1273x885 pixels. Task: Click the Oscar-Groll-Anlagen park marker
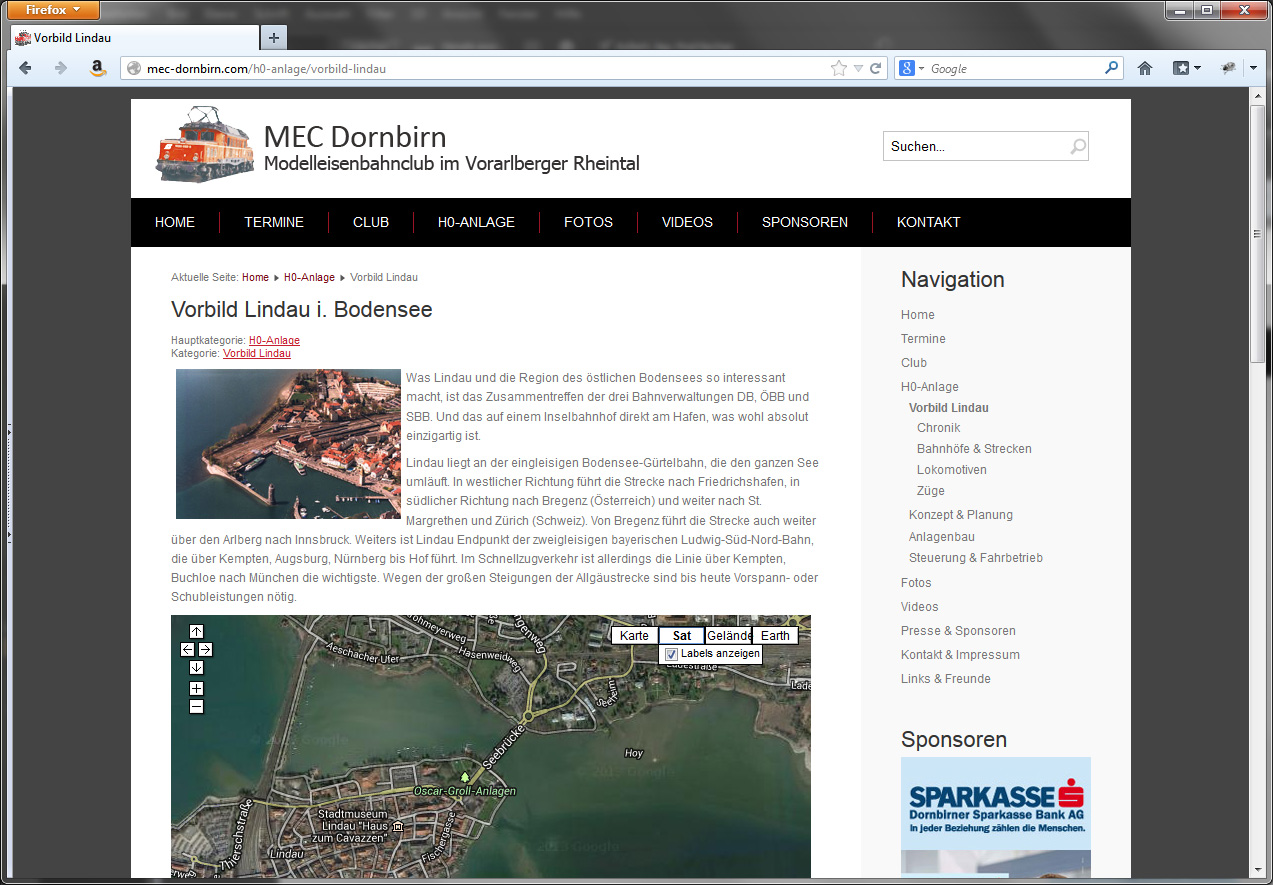coord(464,776)
